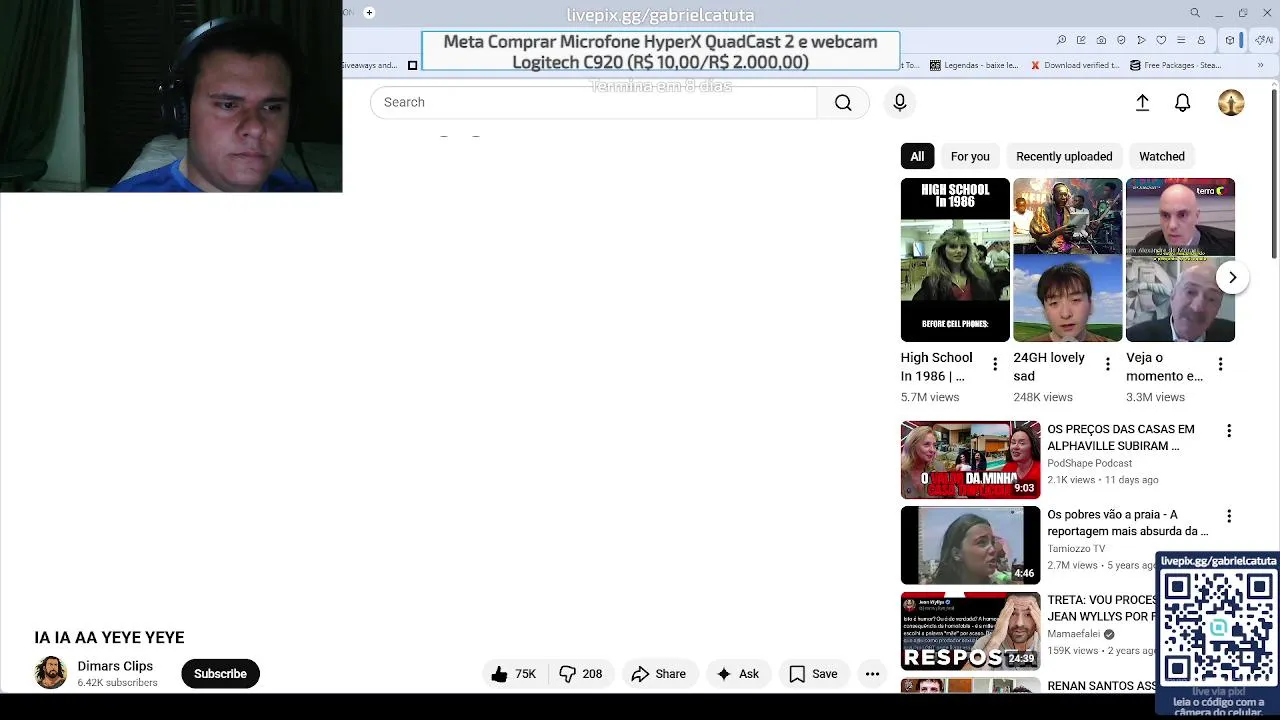Save the video to a playlist

pos(813,674)
